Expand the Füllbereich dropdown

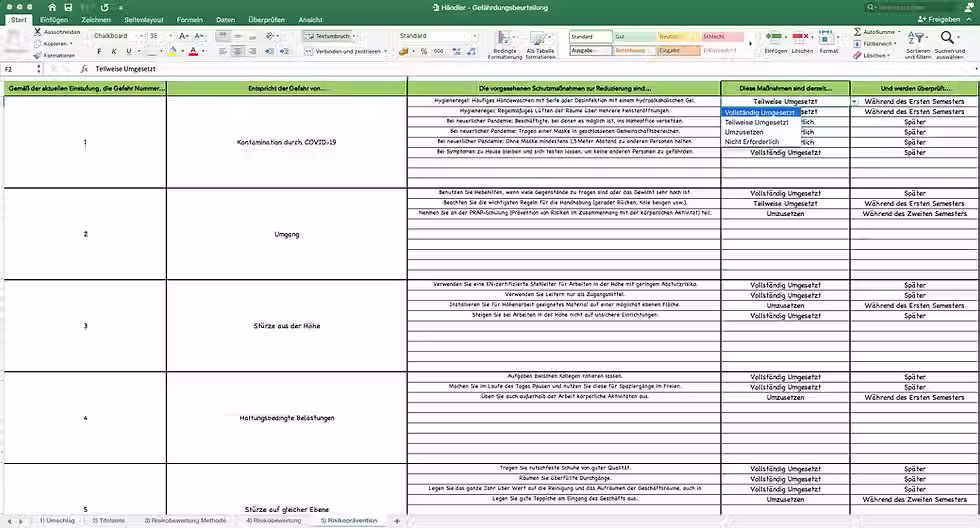pyautogui.click(x=895, y=43)
